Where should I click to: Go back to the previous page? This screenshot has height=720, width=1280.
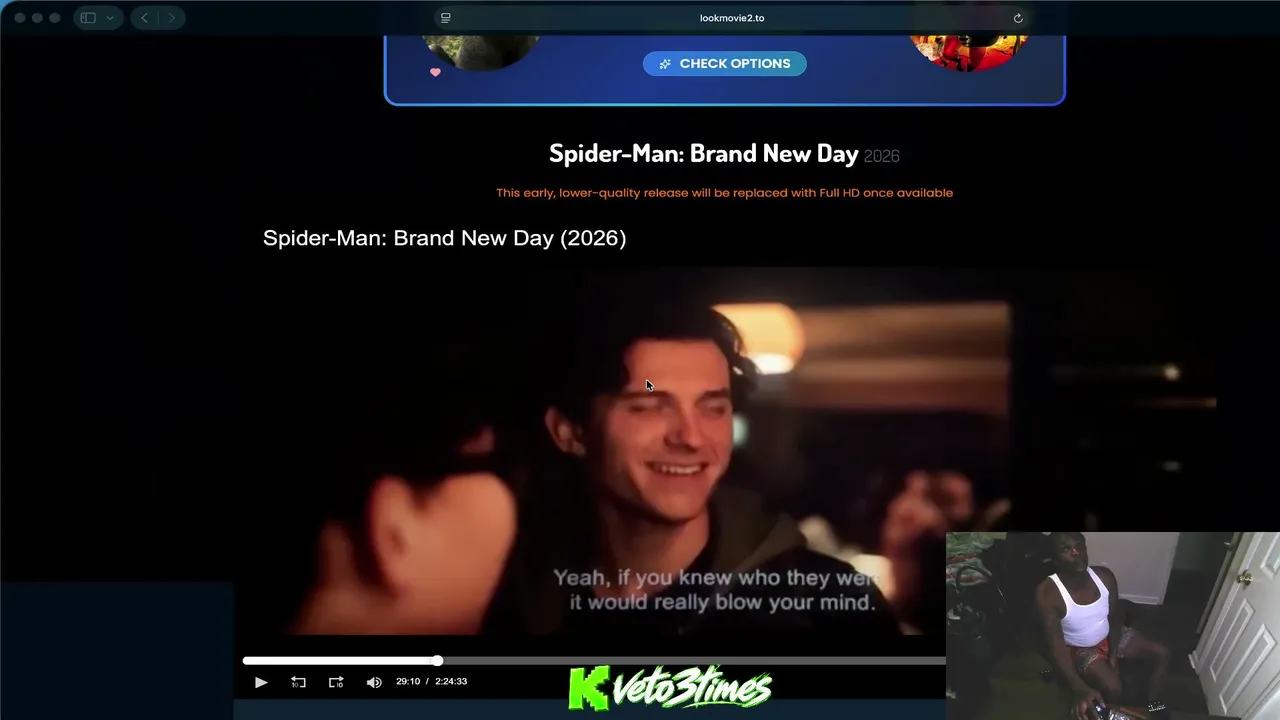144,18
